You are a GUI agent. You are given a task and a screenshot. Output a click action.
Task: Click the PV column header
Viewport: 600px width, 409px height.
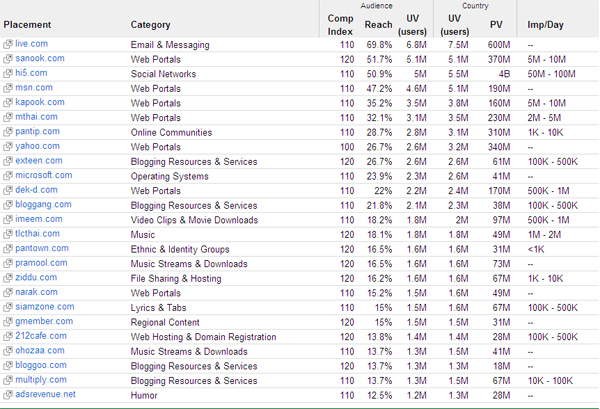click(x=496, y=25)
